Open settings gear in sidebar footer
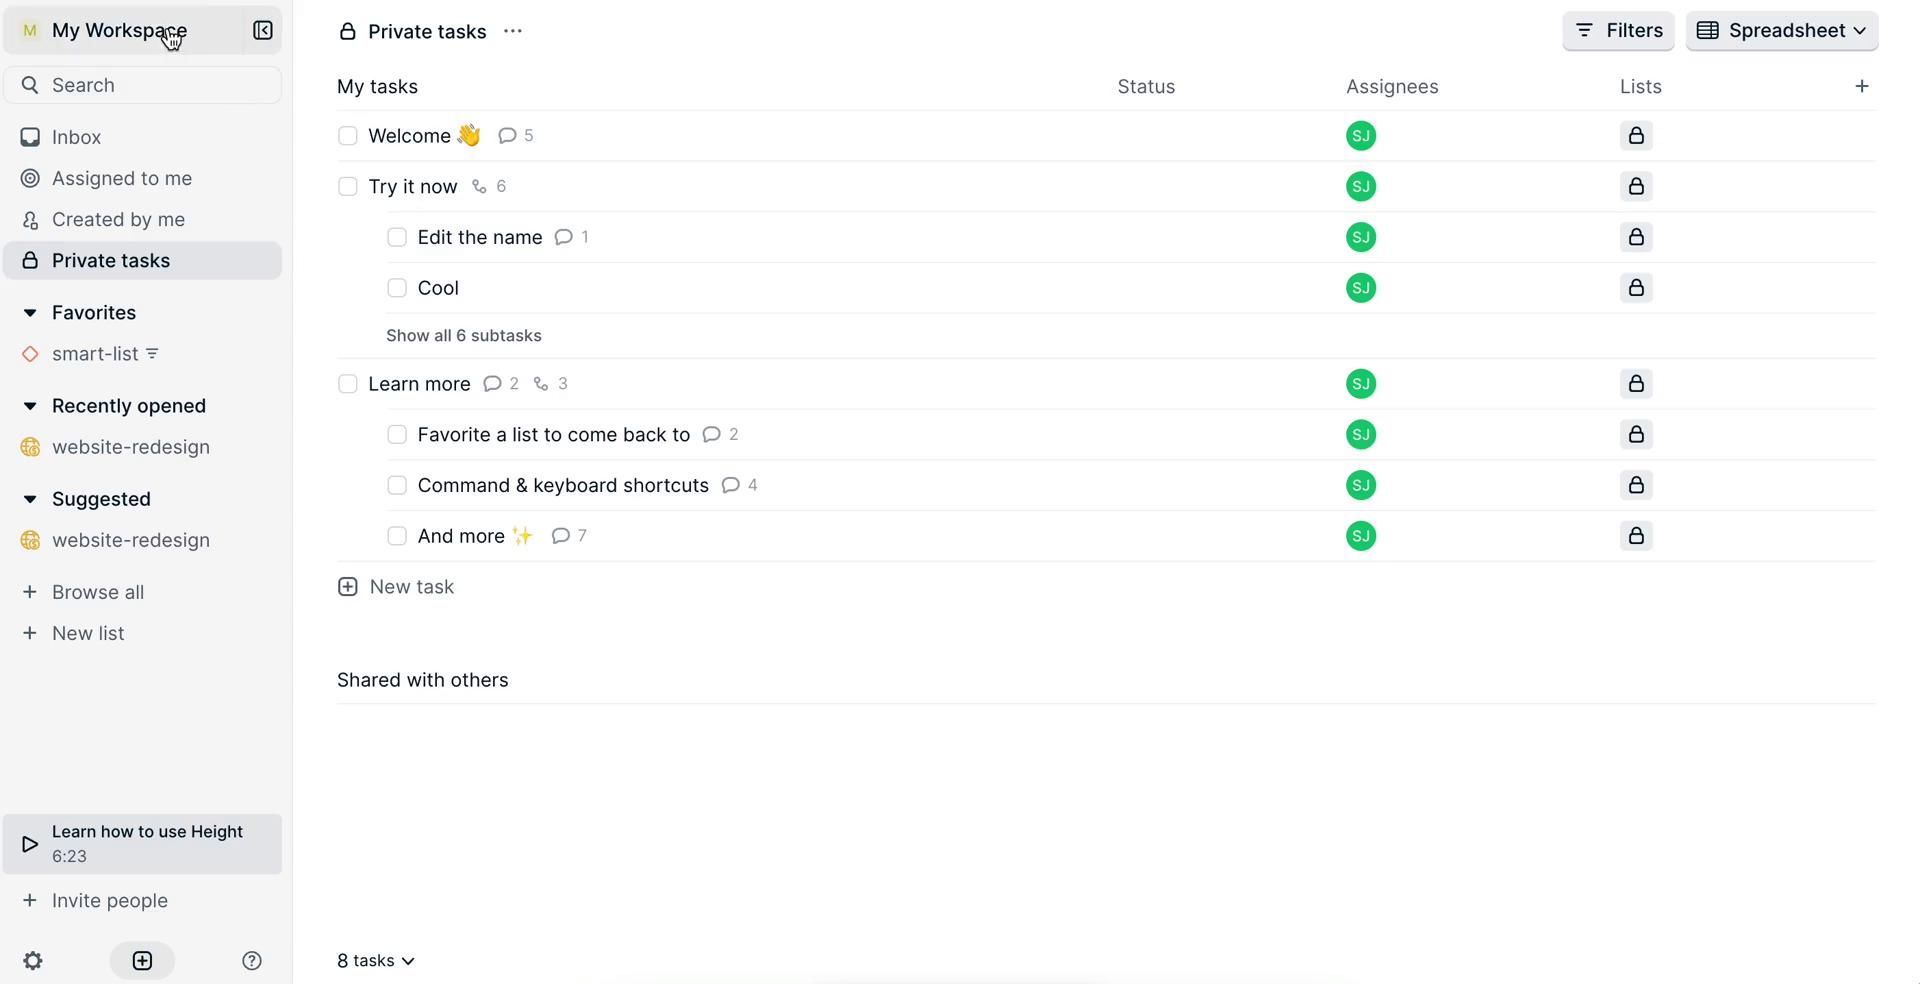The image size is (1920, 984). [x=33, y=961]
